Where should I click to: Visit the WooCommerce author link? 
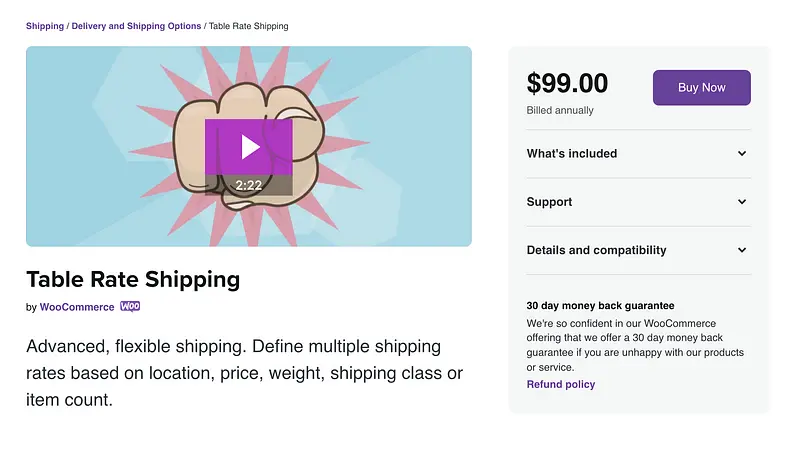(x=77, y=307)
